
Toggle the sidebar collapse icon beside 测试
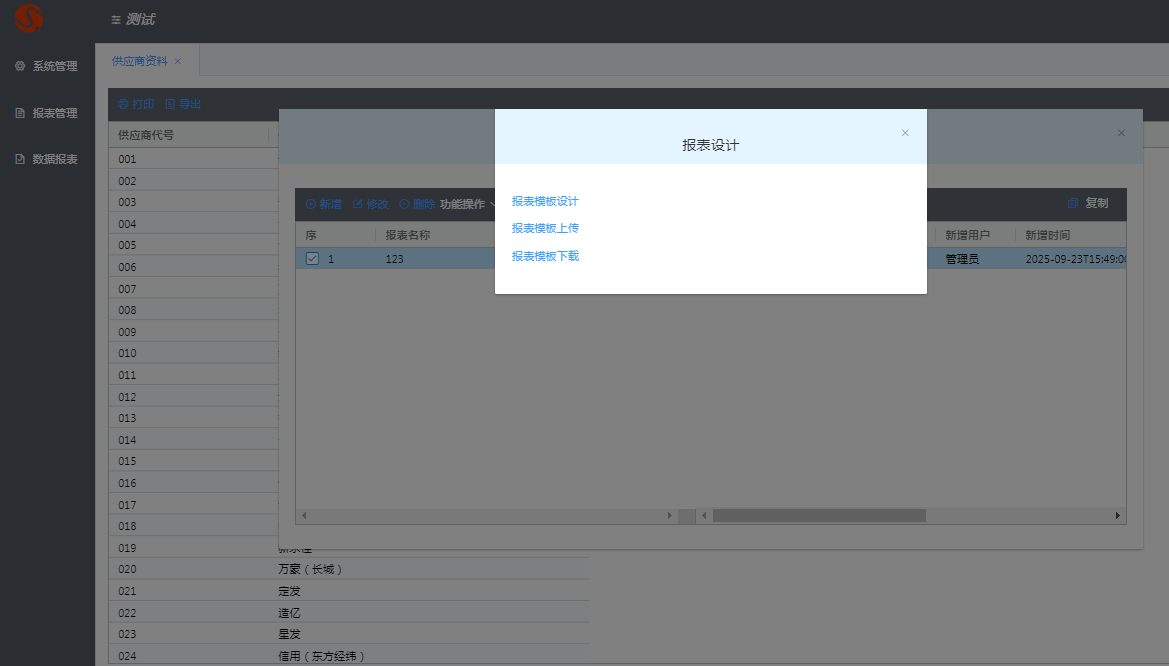(116, 20)
